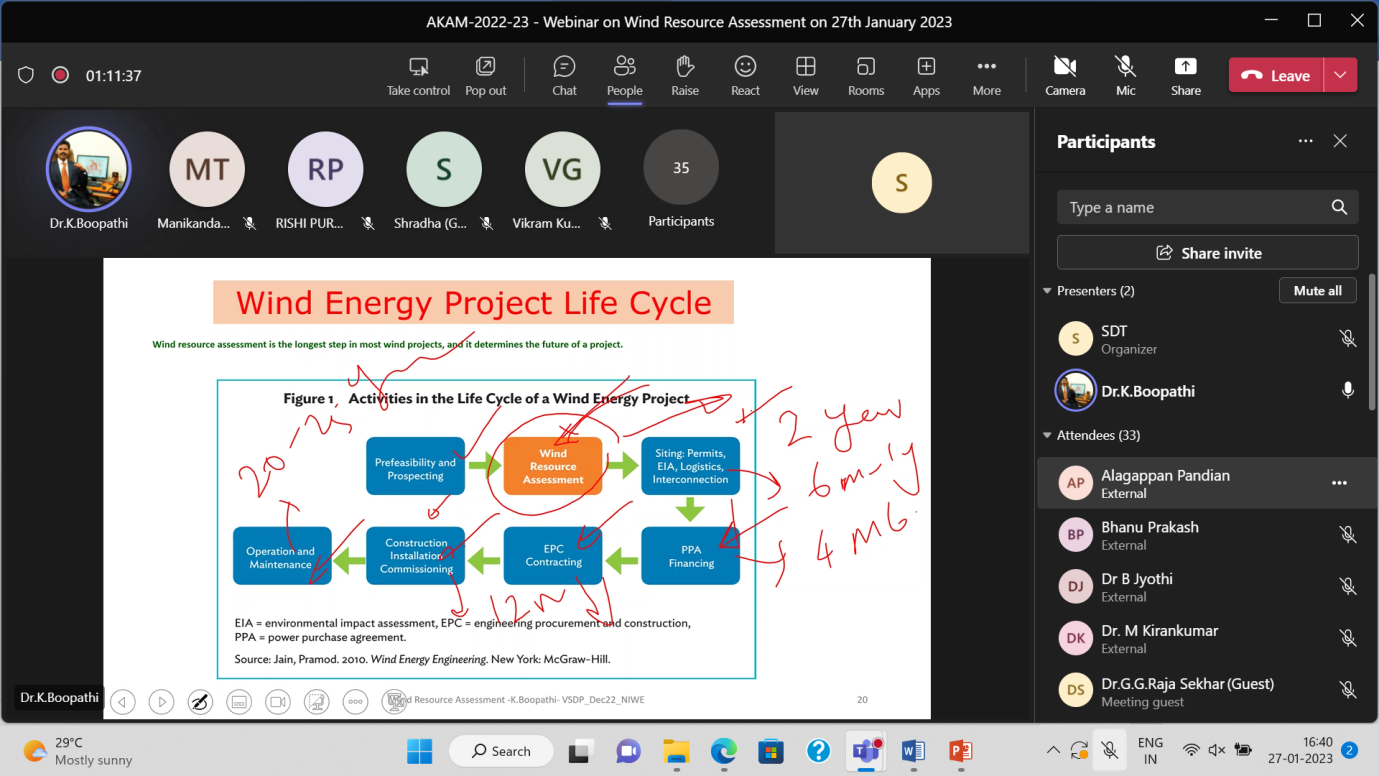Click Take control of presentation
The height and width of the screenshot is (776, 1379).
(418, 76)
